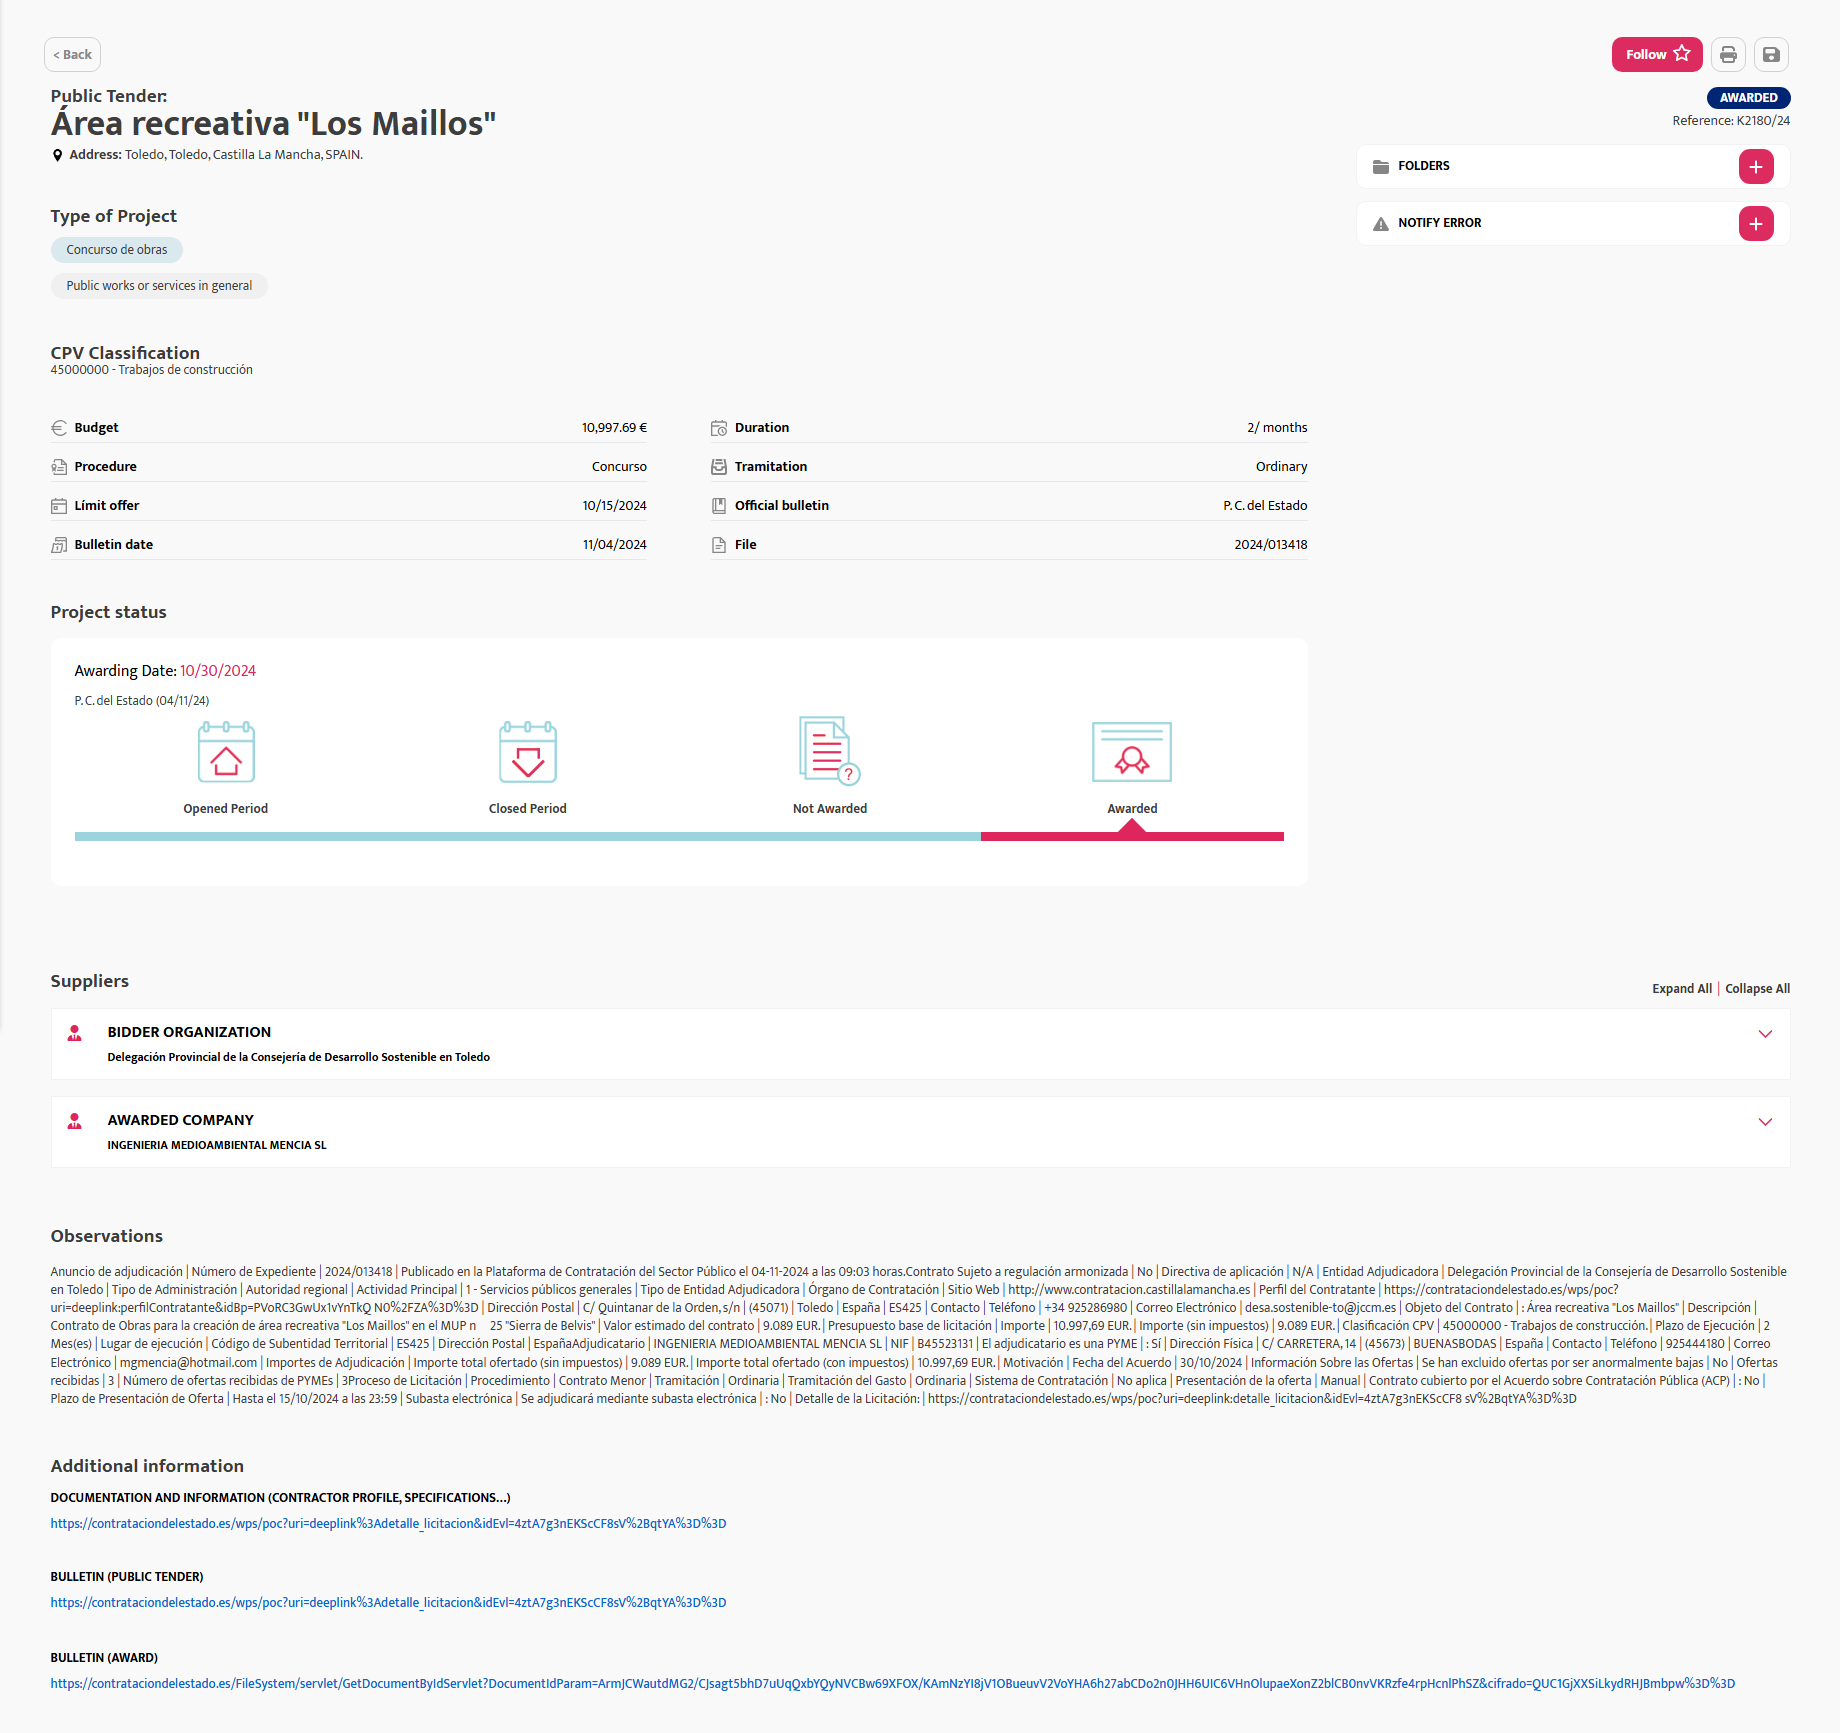Click the AWARDED status badge

coord(1748,97)
